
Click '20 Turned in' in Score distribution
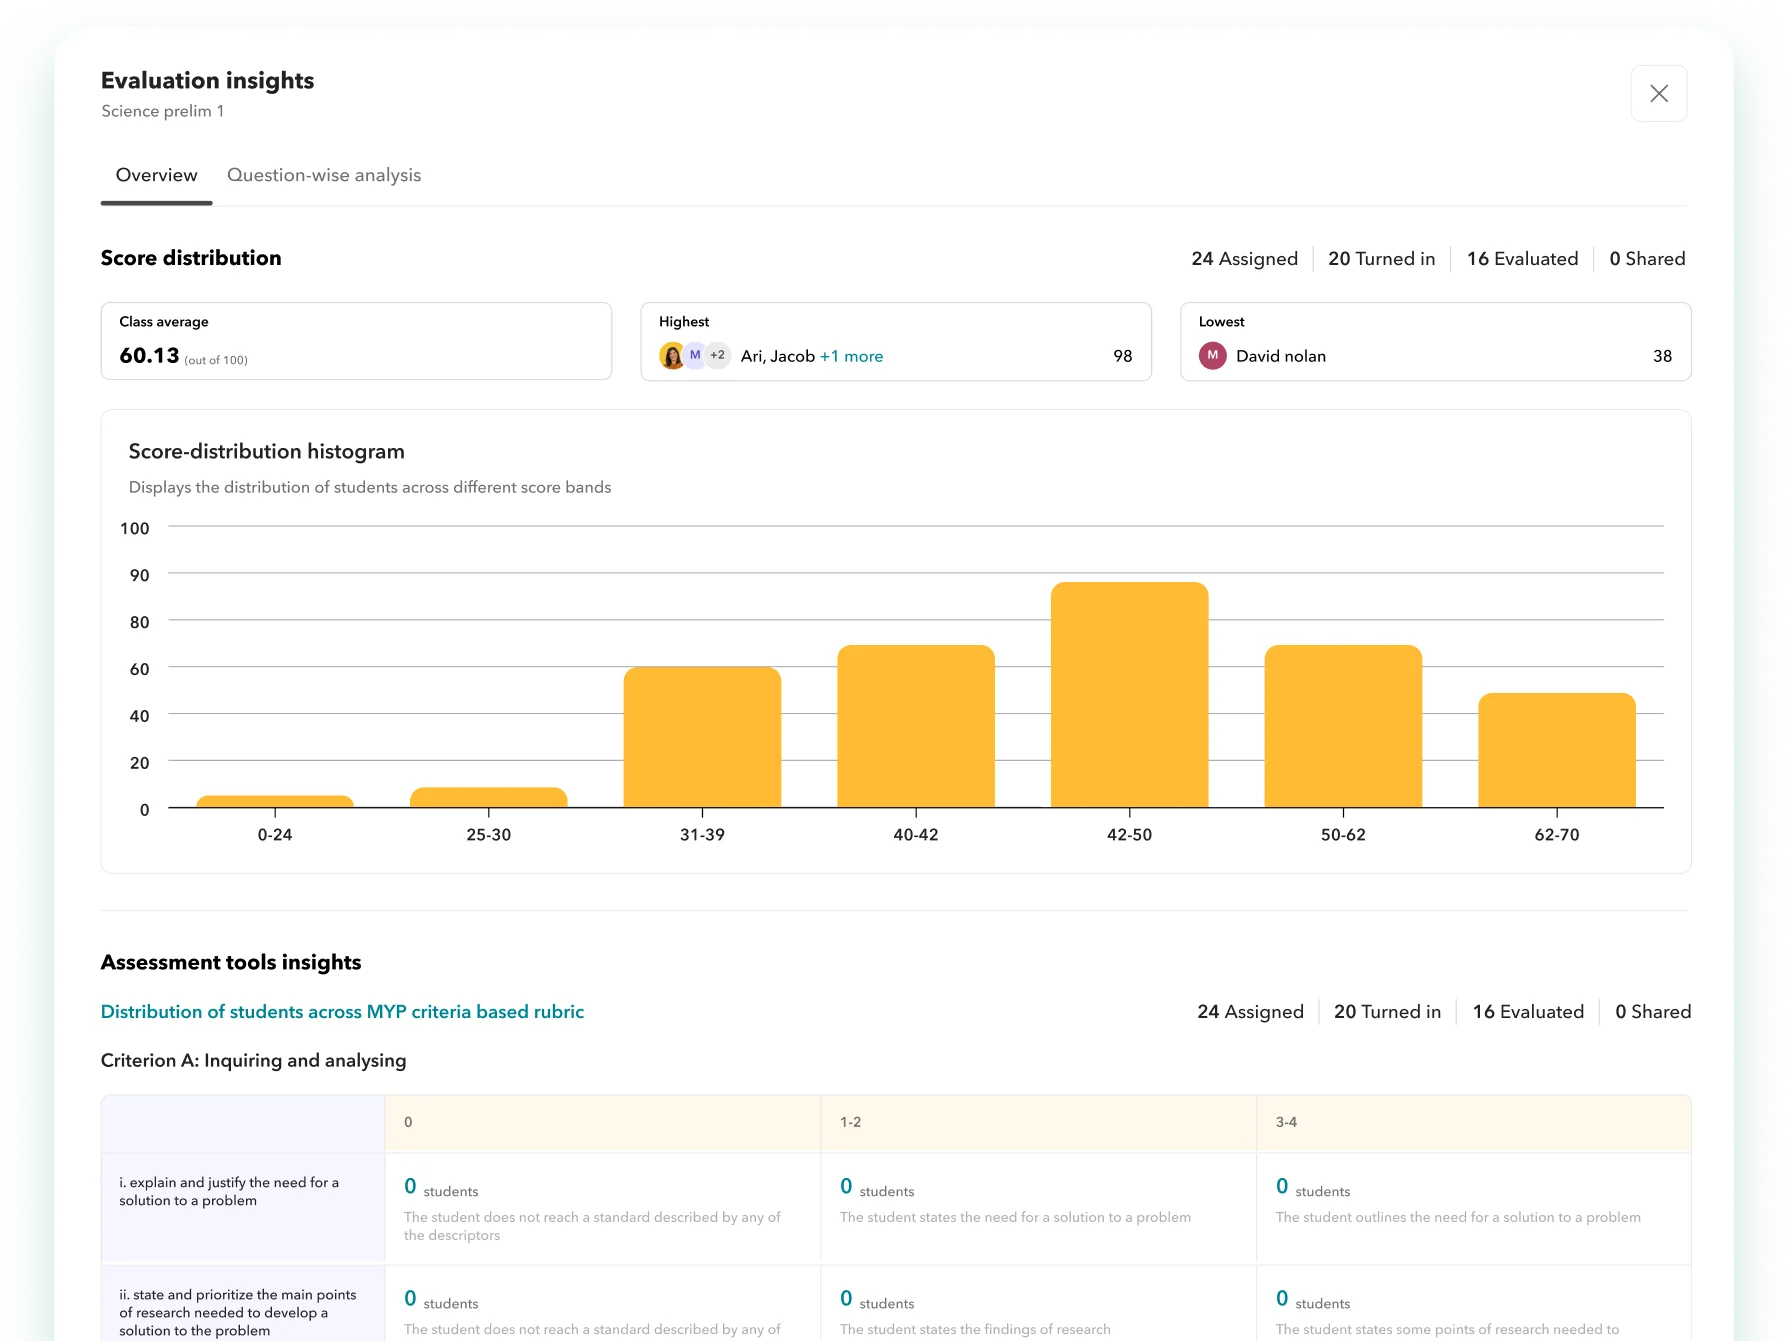(x=1381, y=259)
